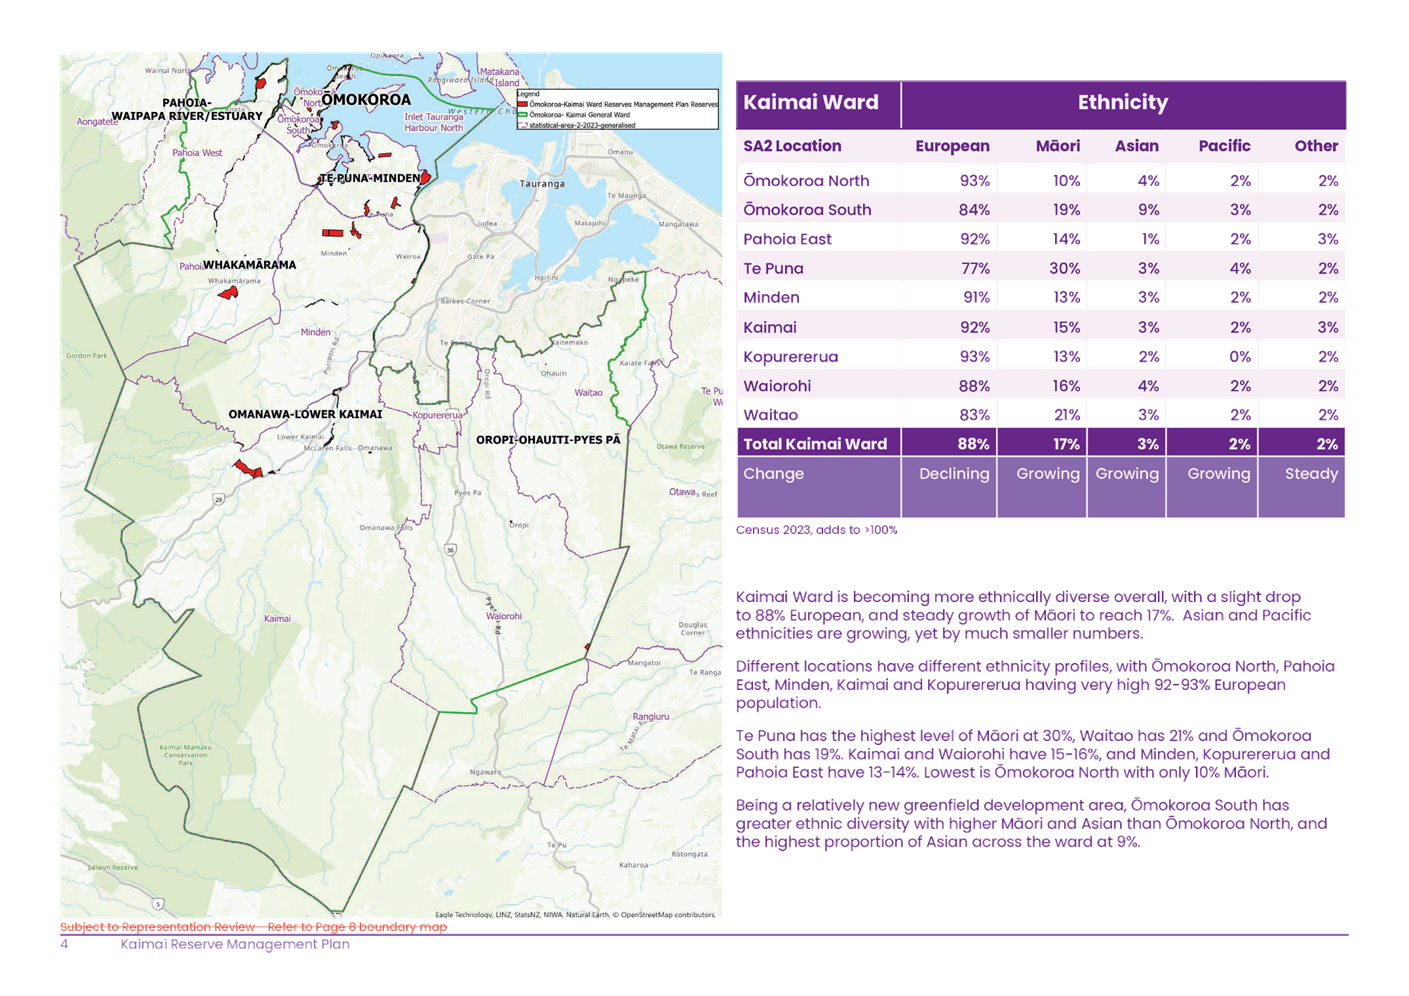
Task: Click the red reserve marker near Pahoia-Waipapa River/Estuary
Action: click(261, 85)
